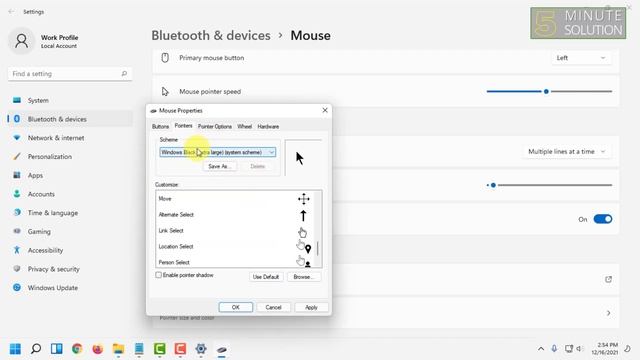640x360 pixels.
Task: Click the Work Profile avatar
Action: [22, 41]
